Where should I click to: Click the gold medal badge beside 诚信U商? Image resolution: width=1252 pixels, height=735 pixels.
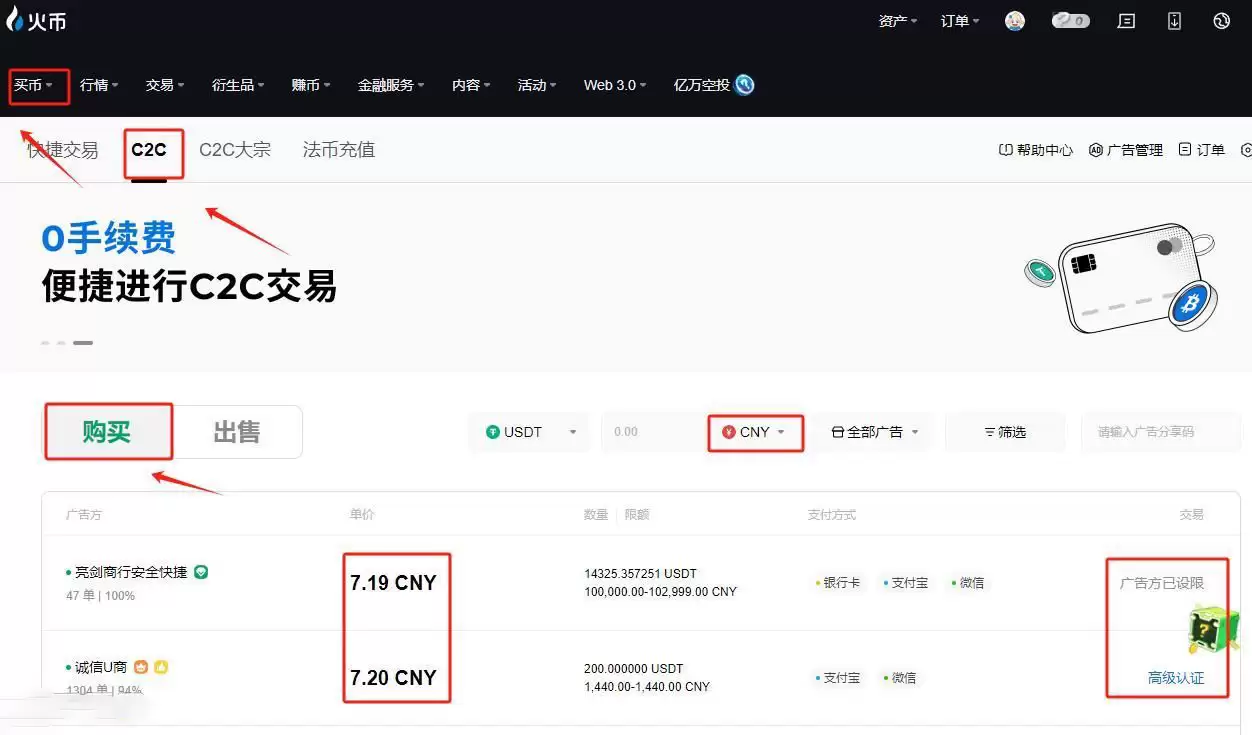coord(140,665)
